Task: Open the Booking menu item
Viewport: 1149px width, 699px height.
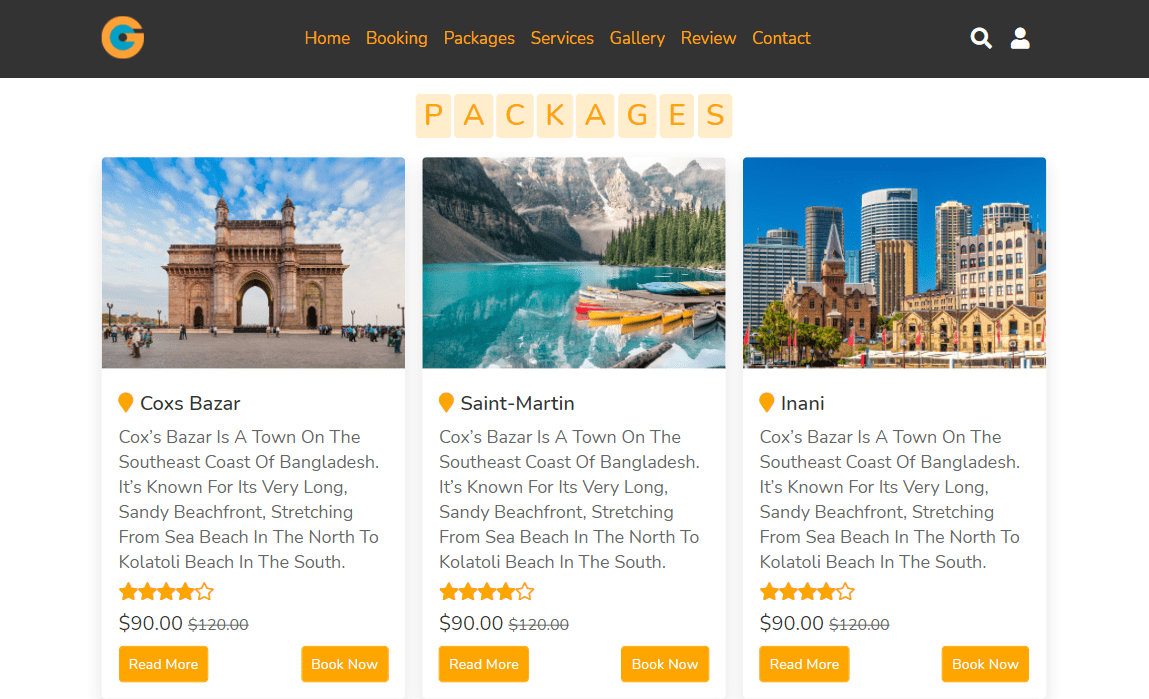Action: pyautogui.click(x=396, y=38)
